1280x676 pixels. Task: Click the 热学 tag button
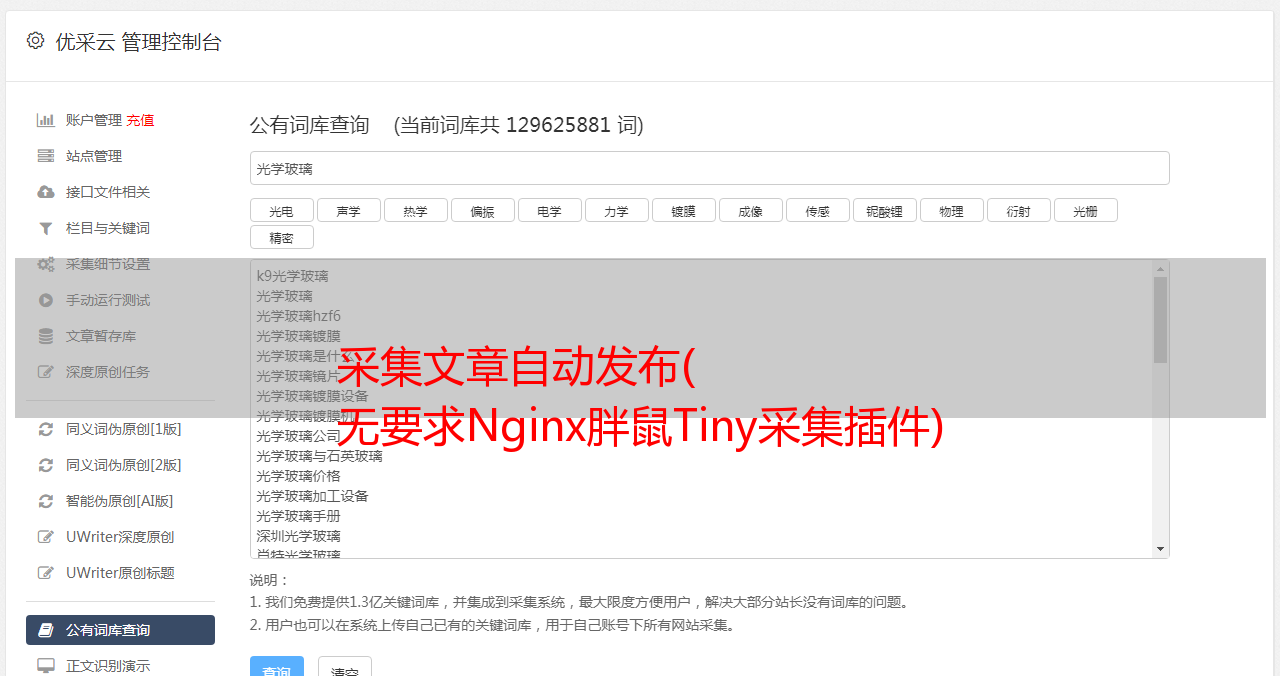(415, 210)
